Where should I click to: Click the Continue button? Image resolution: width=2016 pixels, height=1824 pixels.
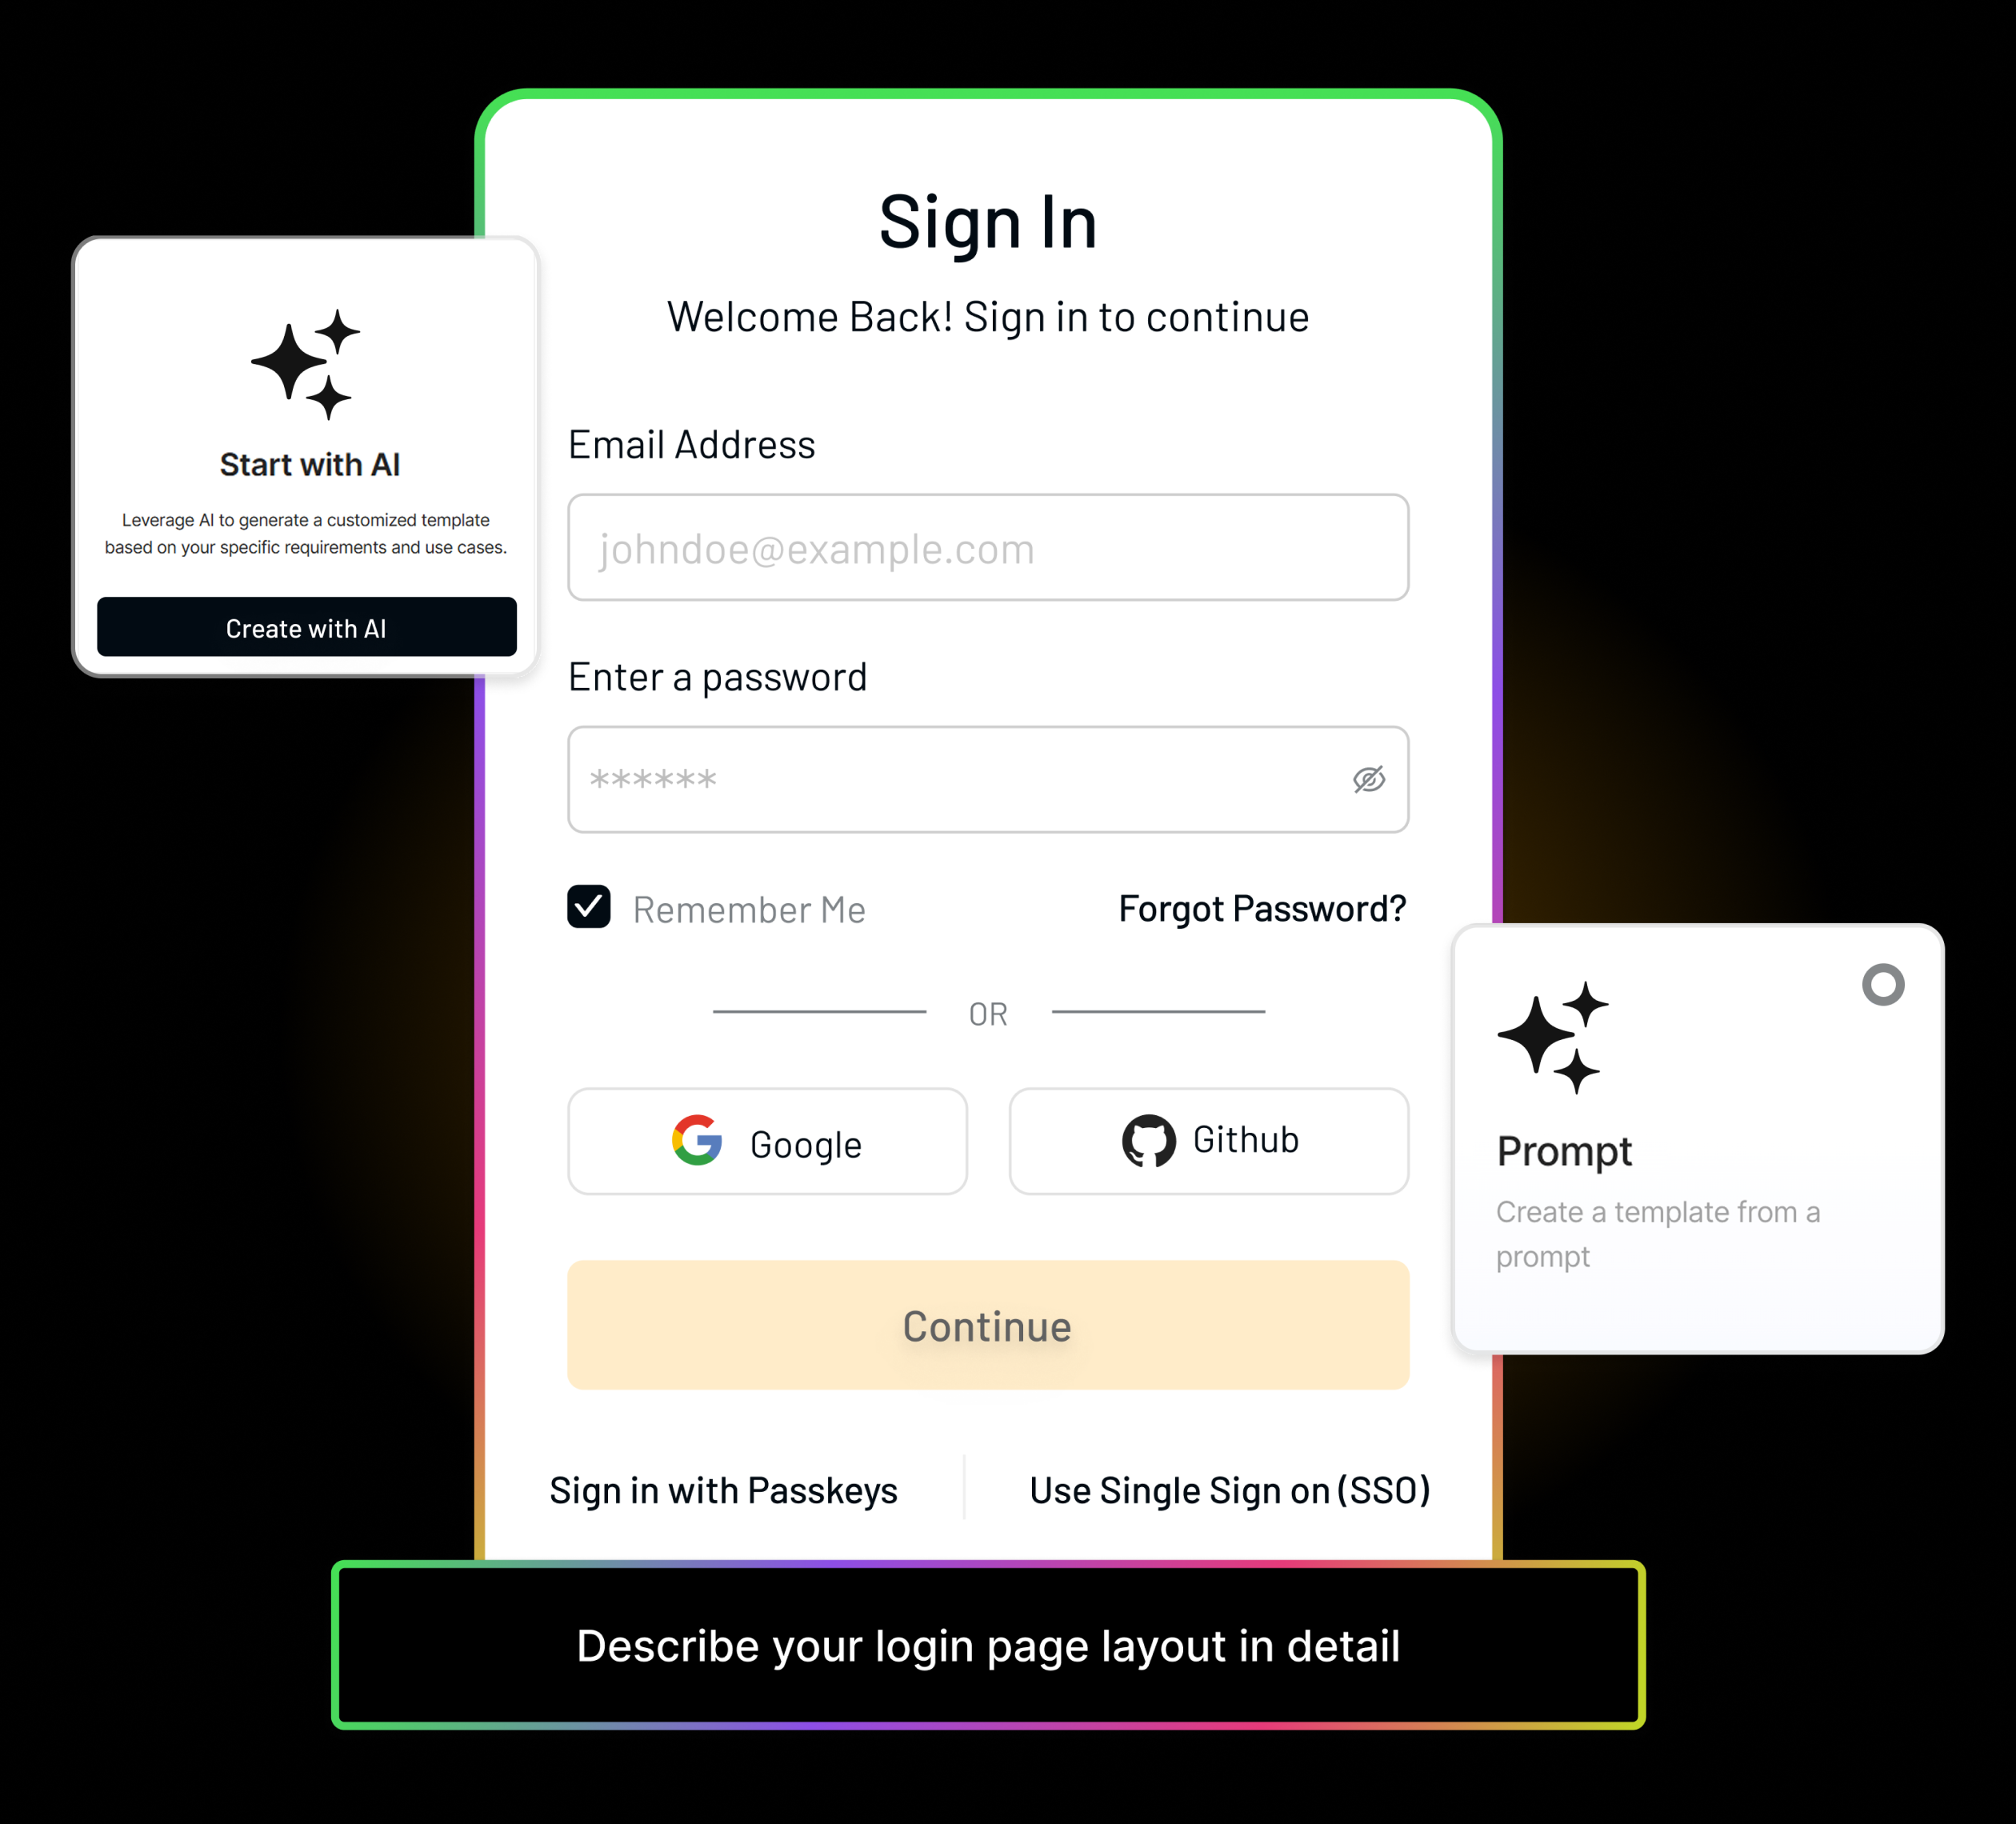(x=988, y=1325)
